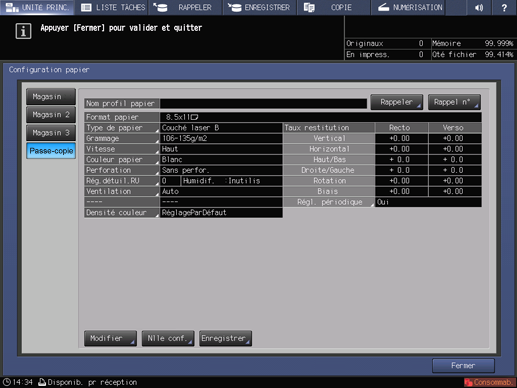The image size is (517, 388).
Task: Click the RéglageParDéfaut value
Action: pyautogui.click(x=221, y=213)
